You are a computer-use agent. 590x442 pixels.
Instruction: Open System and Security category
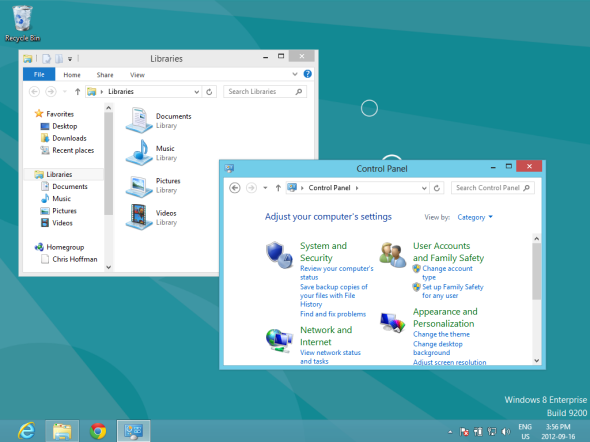323,252
